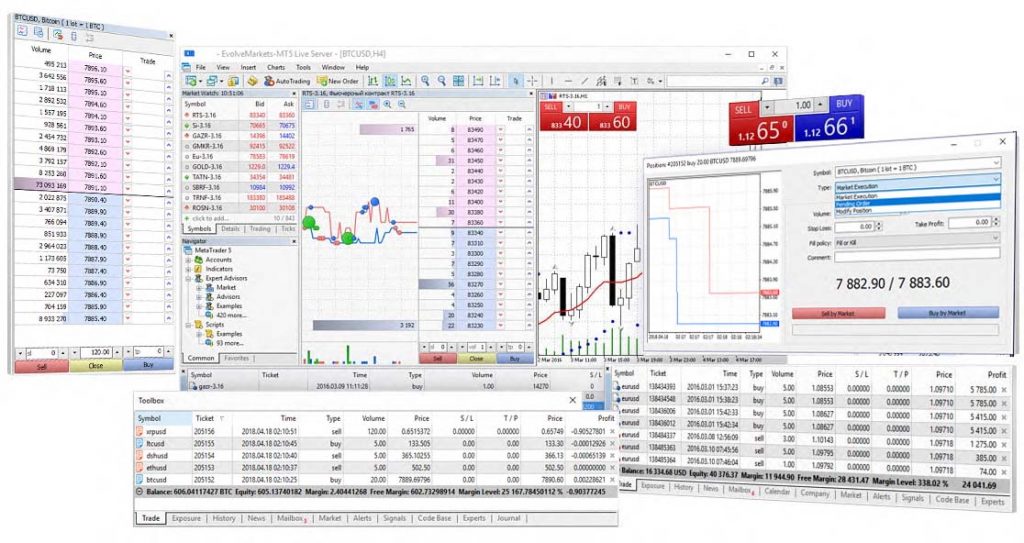Viewport: 1024px width, 543px height.
Task: Open the new chart icon dropdown
Action: click(194, 81)
